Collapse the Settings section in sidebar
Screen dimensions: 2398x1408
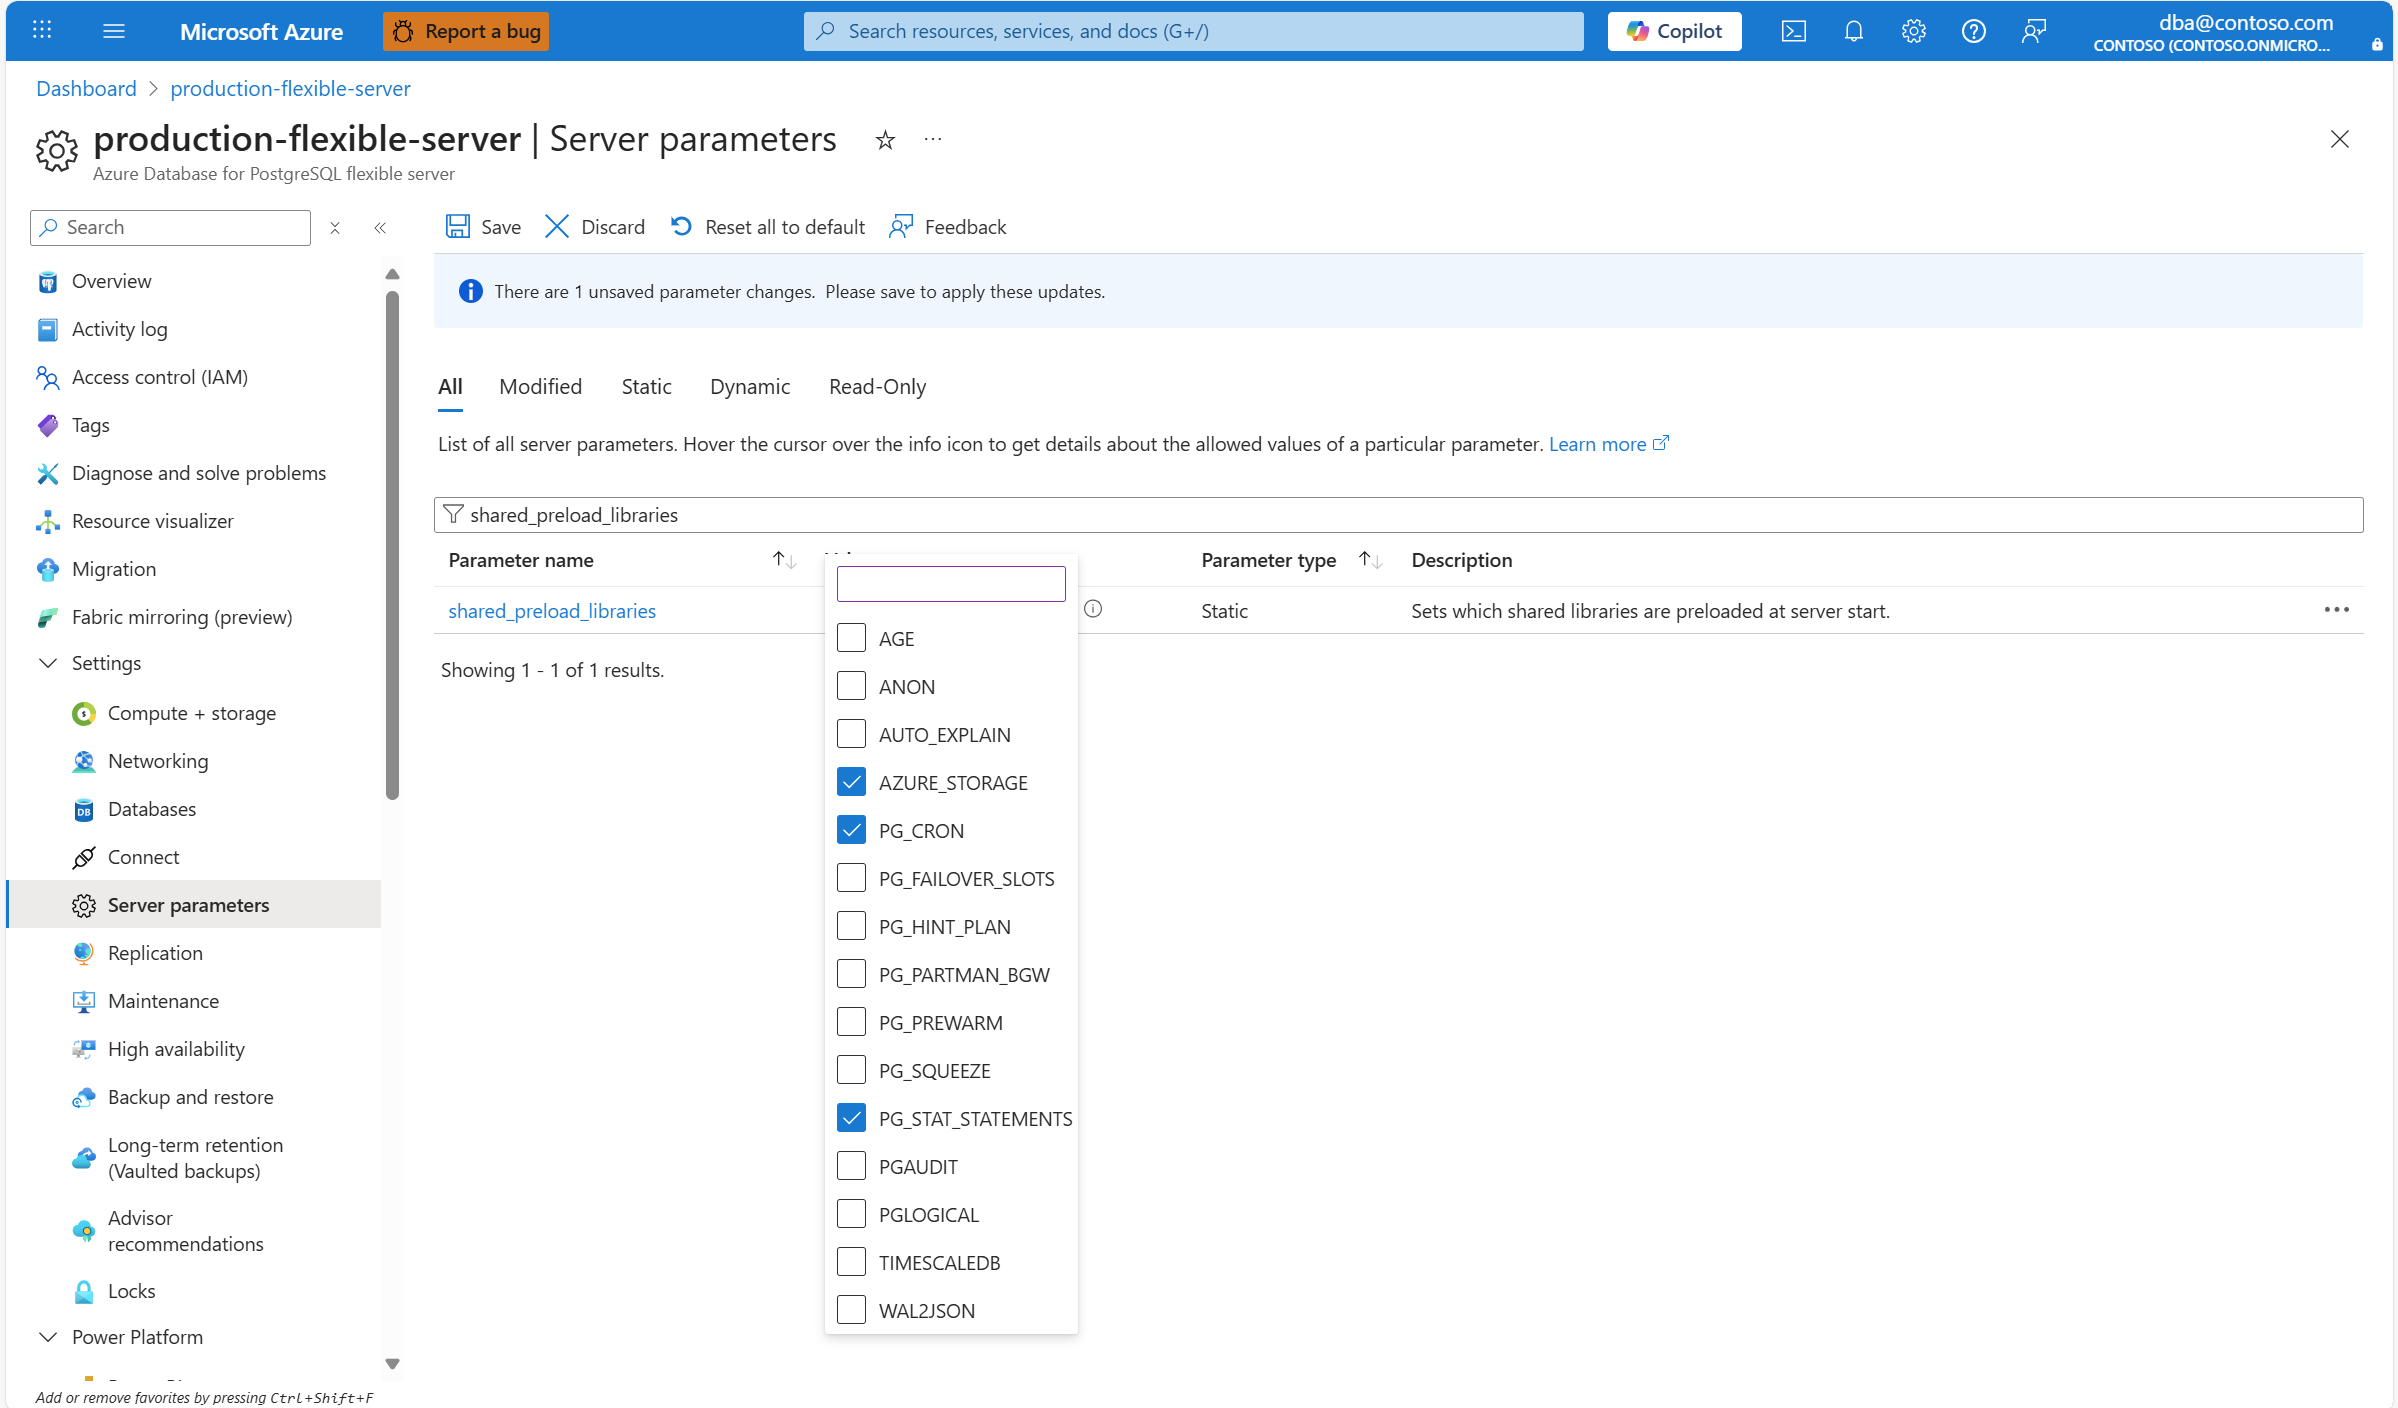coord(47,663)
